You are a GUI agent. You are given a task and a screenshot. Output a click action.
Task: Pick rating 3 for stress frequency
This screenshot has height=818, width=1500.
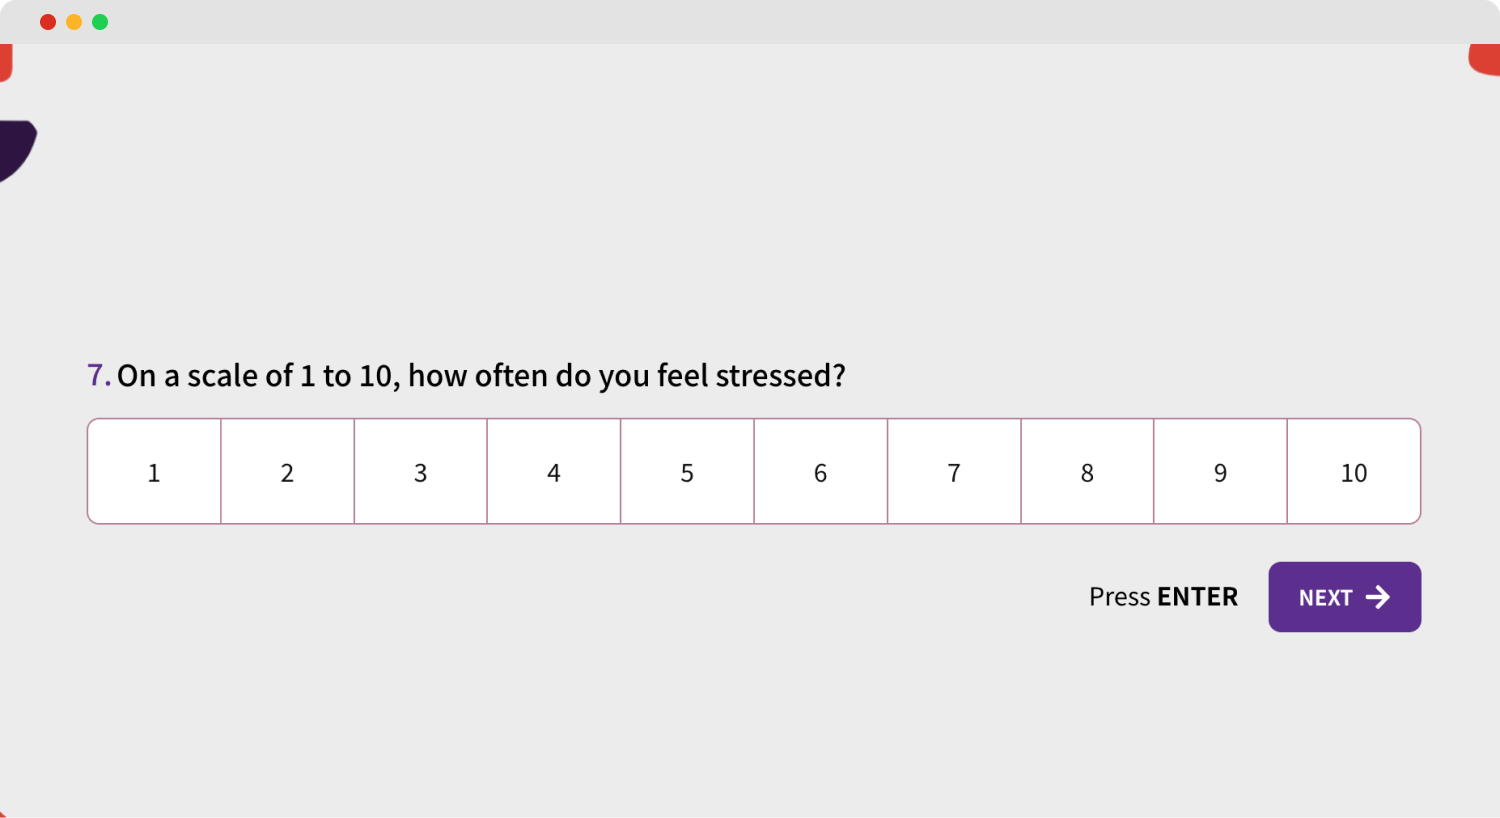420,472
